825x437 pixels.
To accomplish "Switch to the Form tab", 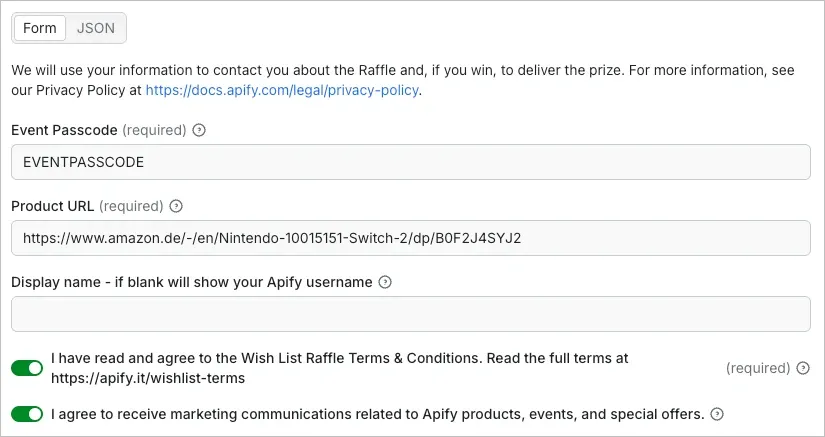I will click(x=39, y=28).
